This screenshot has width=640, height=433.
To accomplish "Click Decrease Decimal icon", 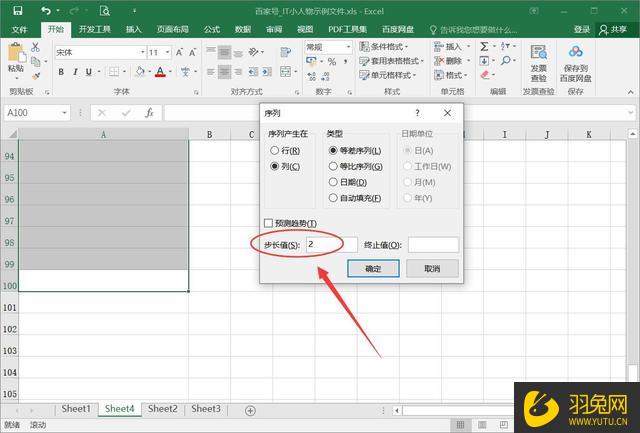I will 325,76.
